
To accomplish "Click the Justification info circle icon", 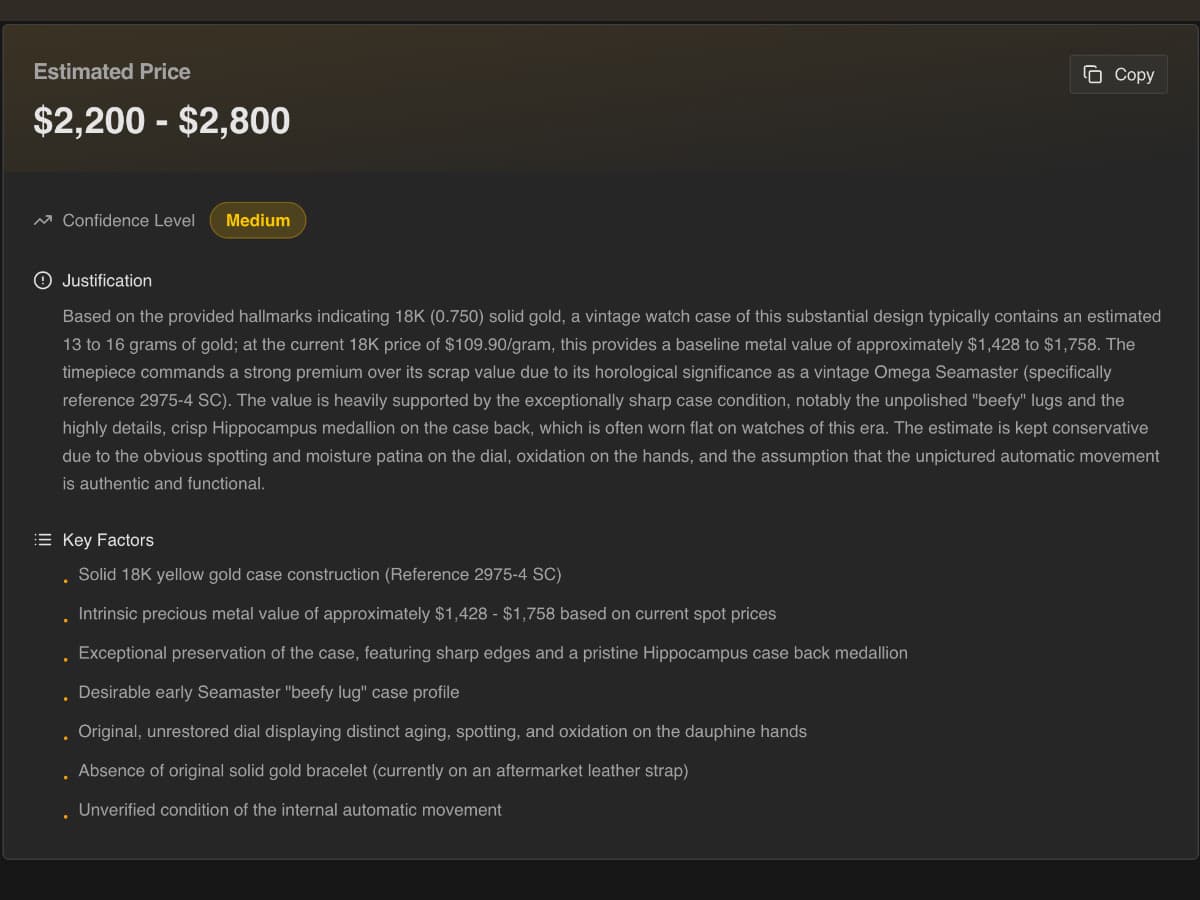I will [42, 280].
